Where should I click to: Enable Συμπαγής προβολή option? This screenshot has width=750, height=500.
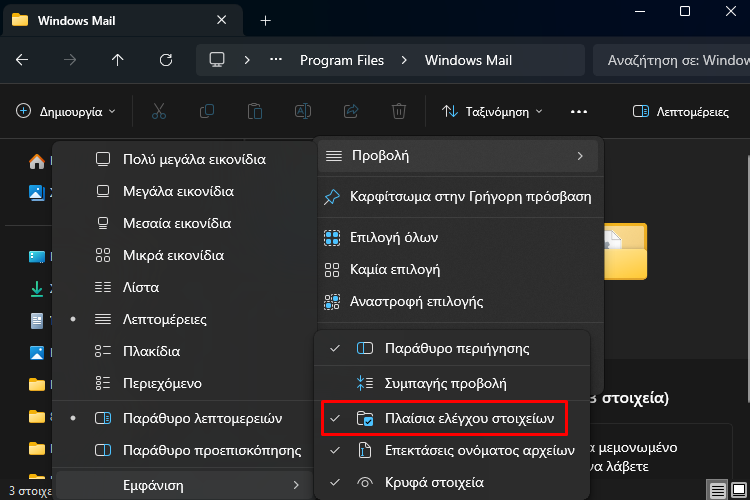pyautogui.click(x=452, y=383)
